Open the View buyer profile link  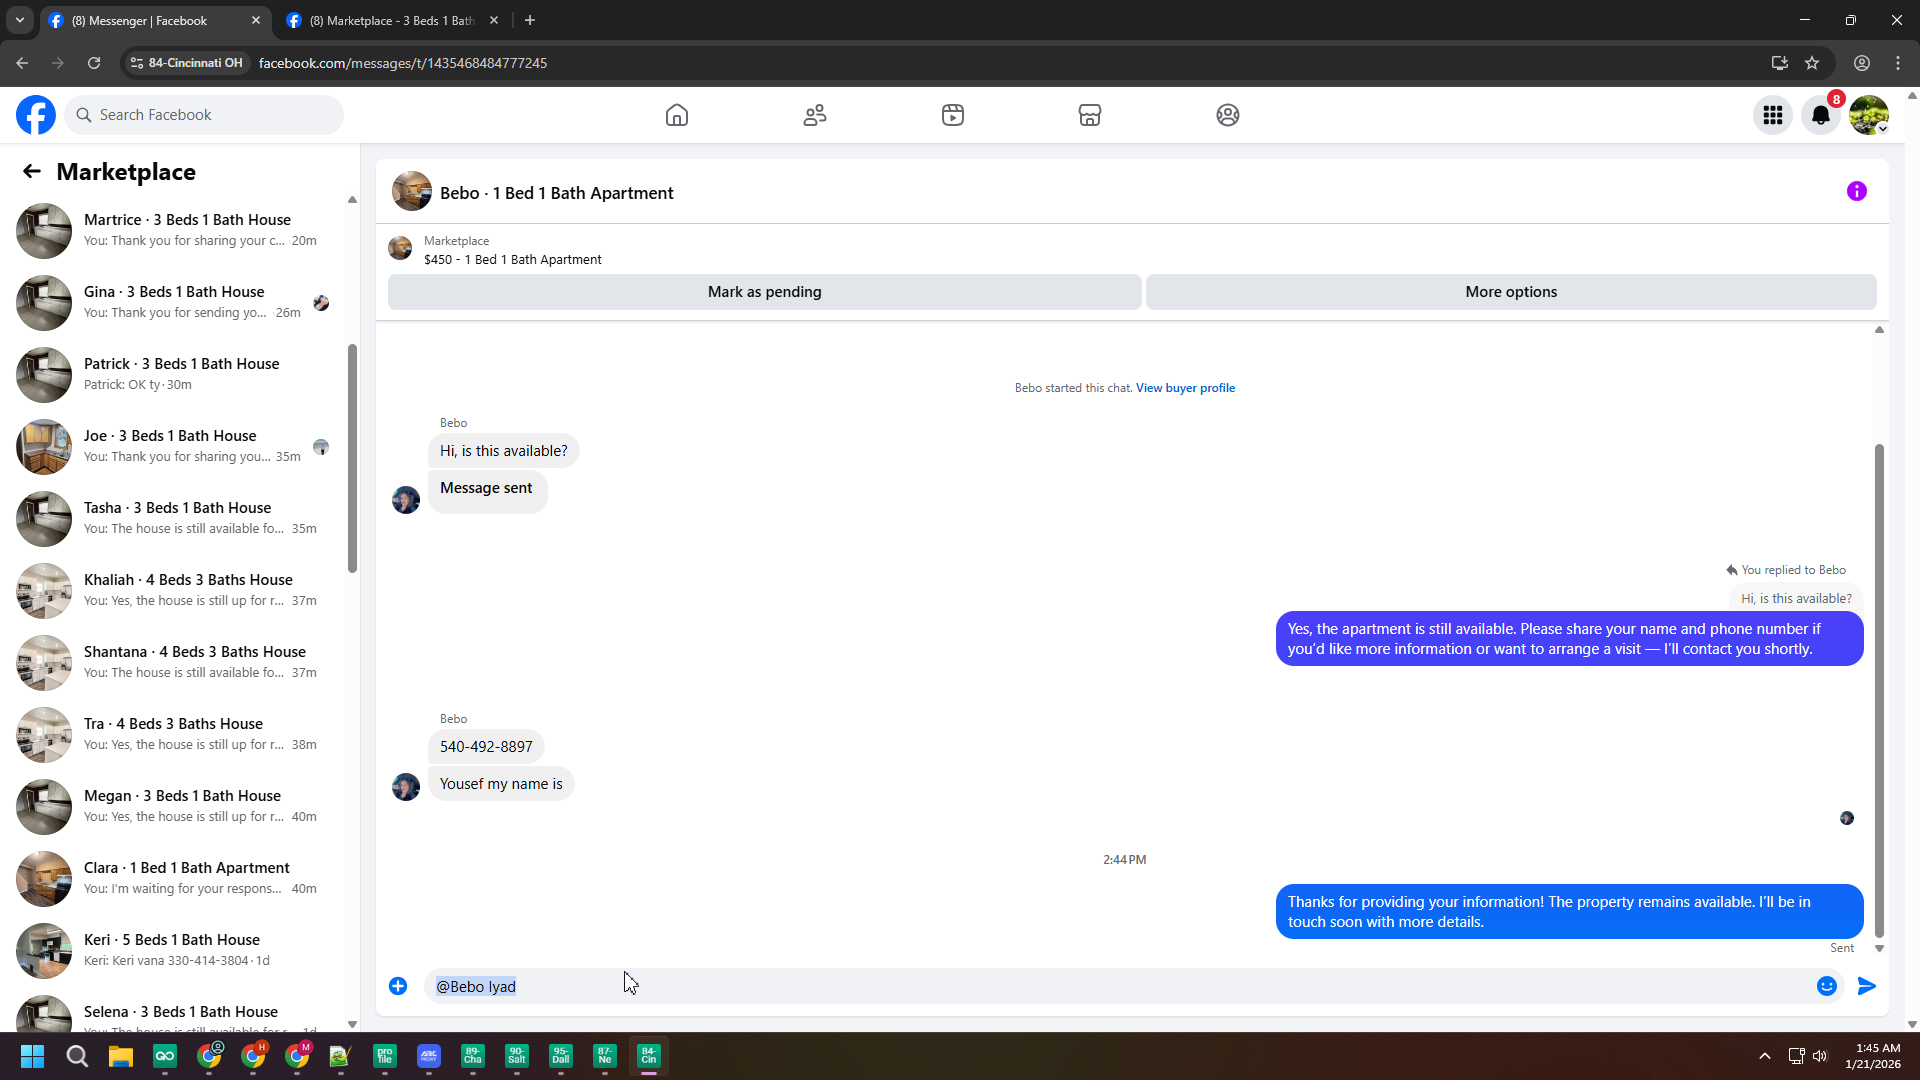(1185, 388)
